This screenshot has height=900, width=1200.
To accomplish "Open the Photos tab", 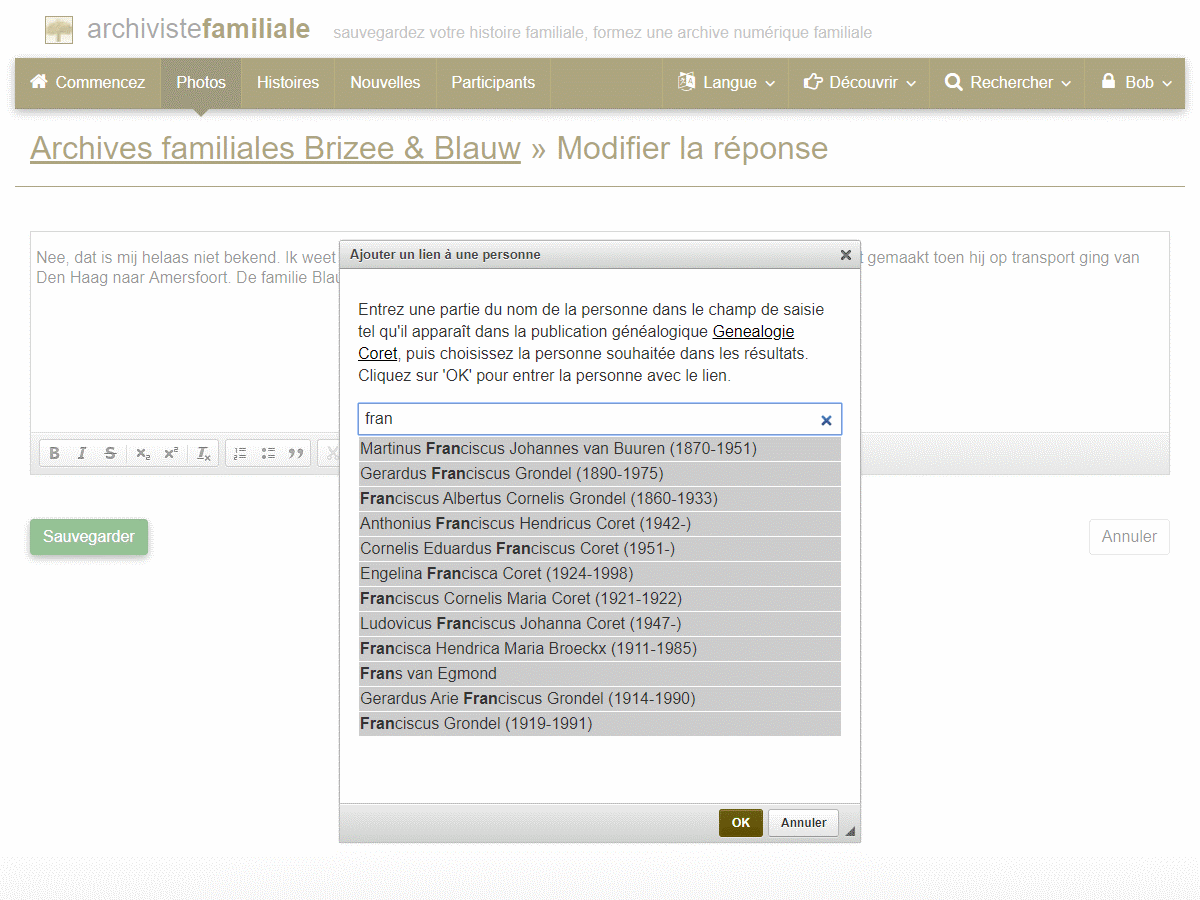I will click(x=201, y=83).
